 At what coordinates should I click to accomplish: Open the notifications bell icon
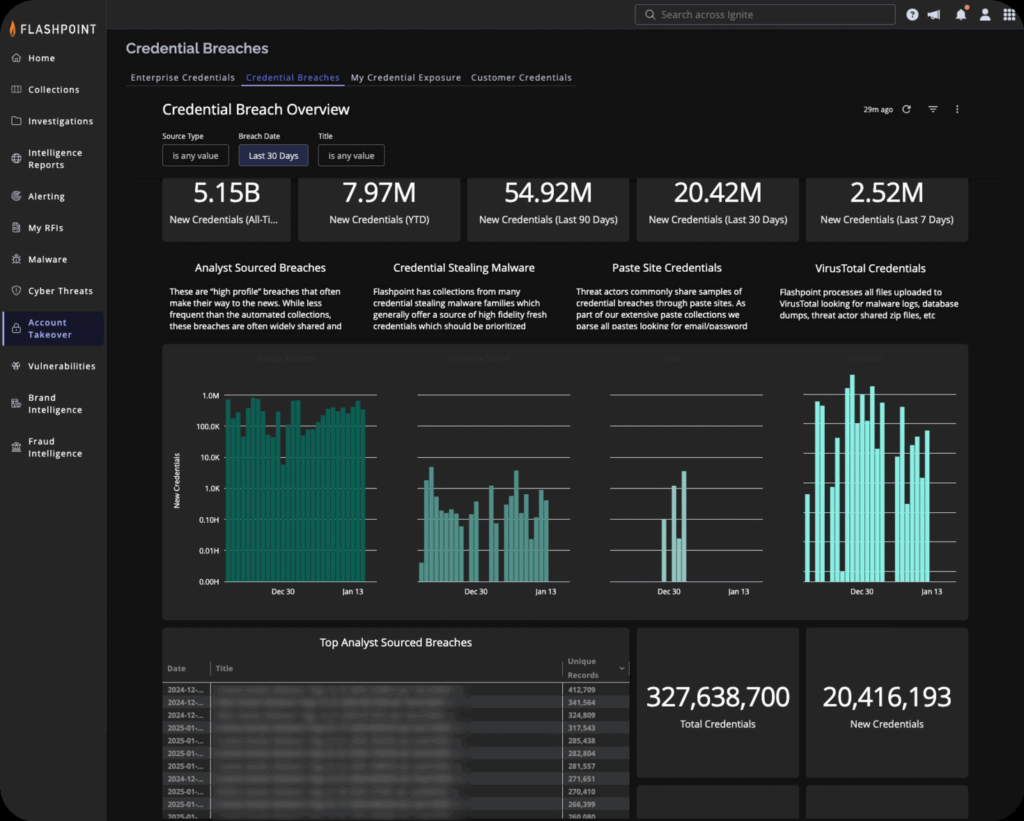pyautogui.click(x=961, y=14)
